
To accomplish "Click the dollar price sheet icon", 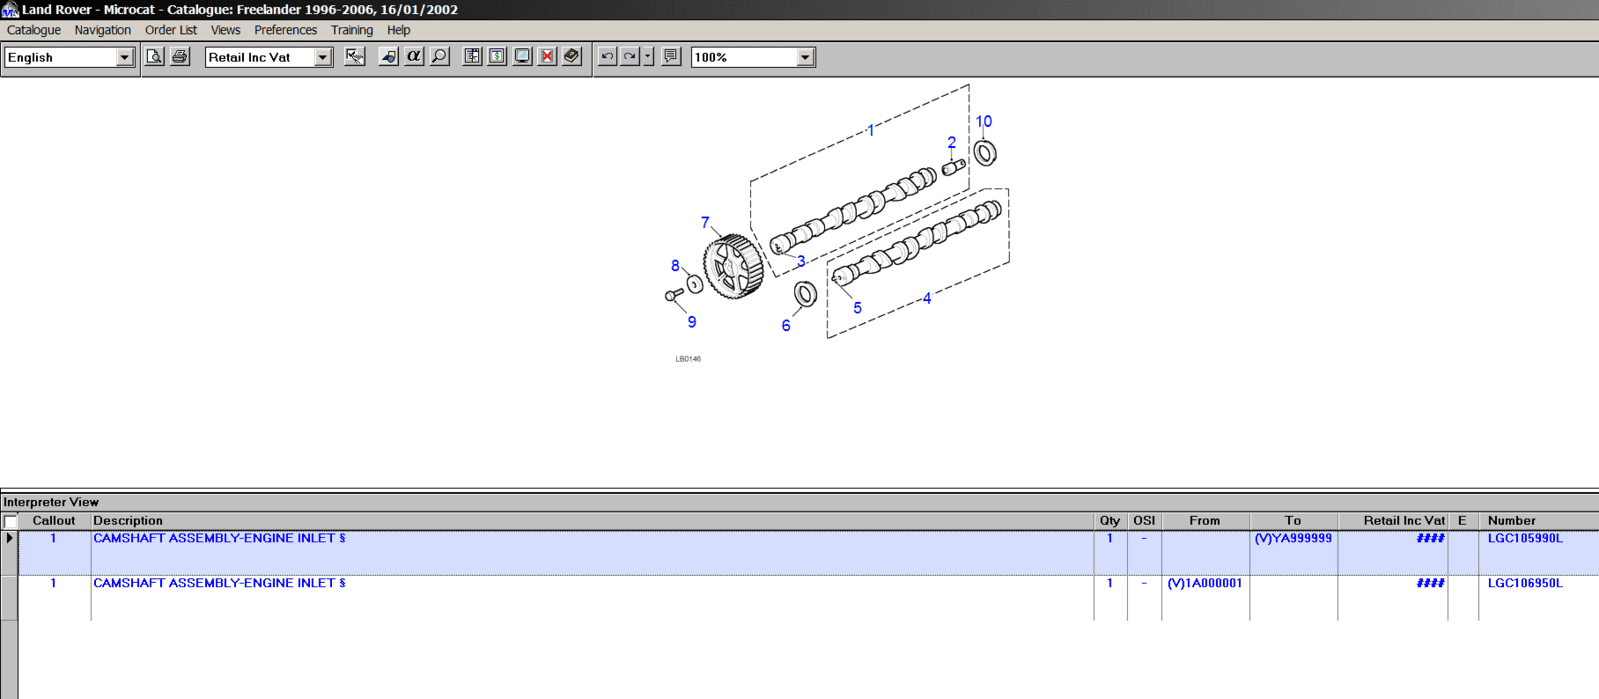I will click(497, 57).
